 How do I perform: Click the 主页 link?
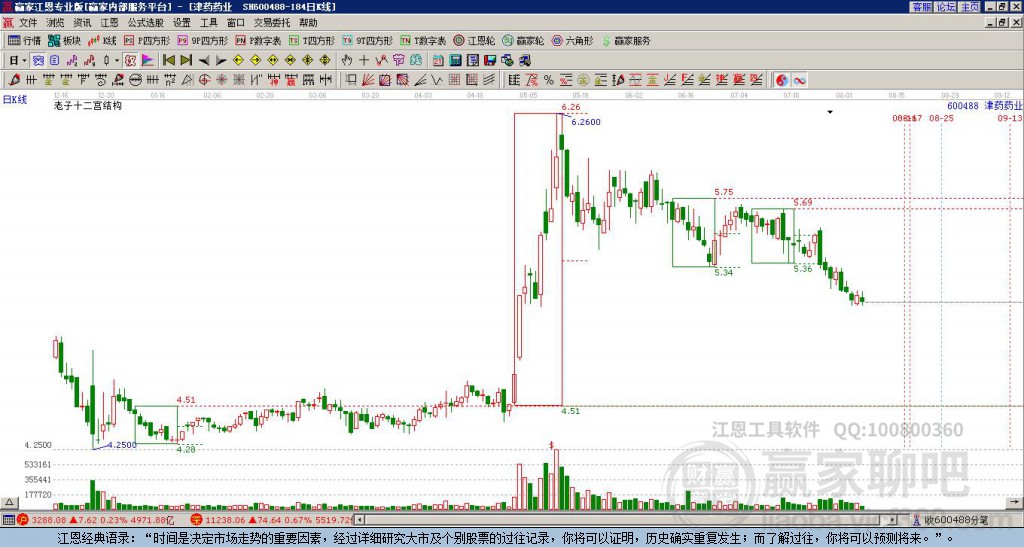pos(970,7)
